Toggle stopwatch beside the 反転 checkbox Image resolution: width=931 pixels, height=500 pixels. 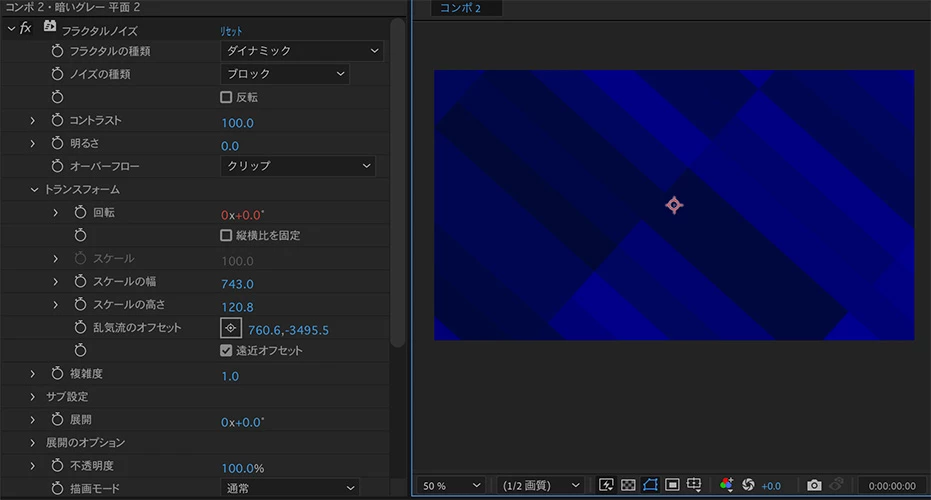click(57, 97)
